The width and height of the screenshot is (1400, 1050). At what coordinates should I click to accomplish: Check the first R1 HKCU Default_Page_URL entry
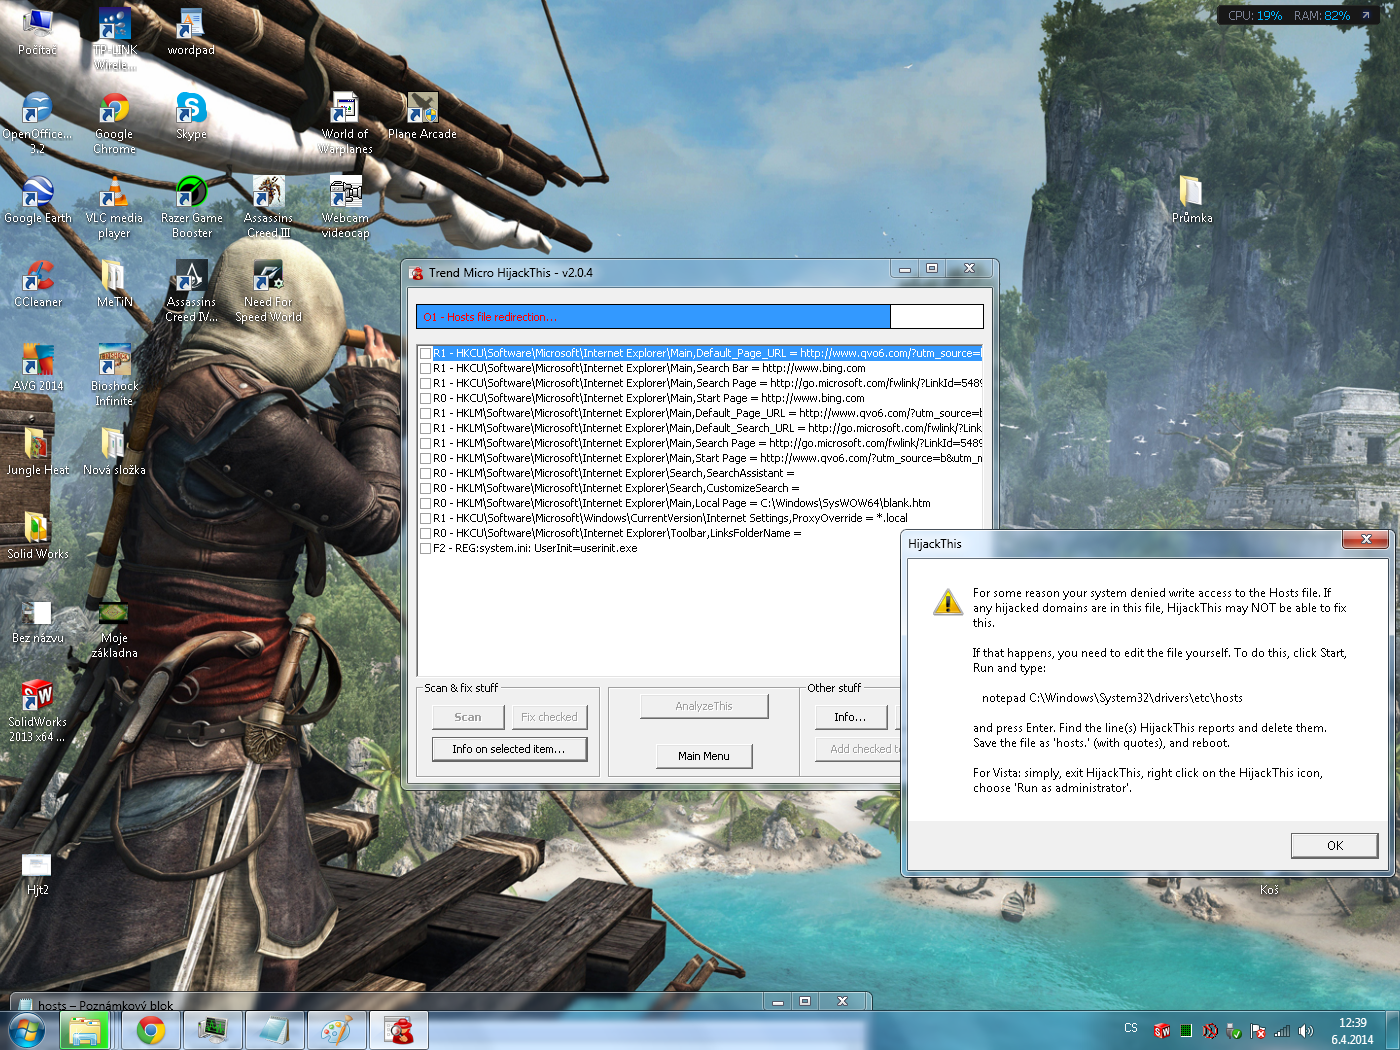click(426, 353)
